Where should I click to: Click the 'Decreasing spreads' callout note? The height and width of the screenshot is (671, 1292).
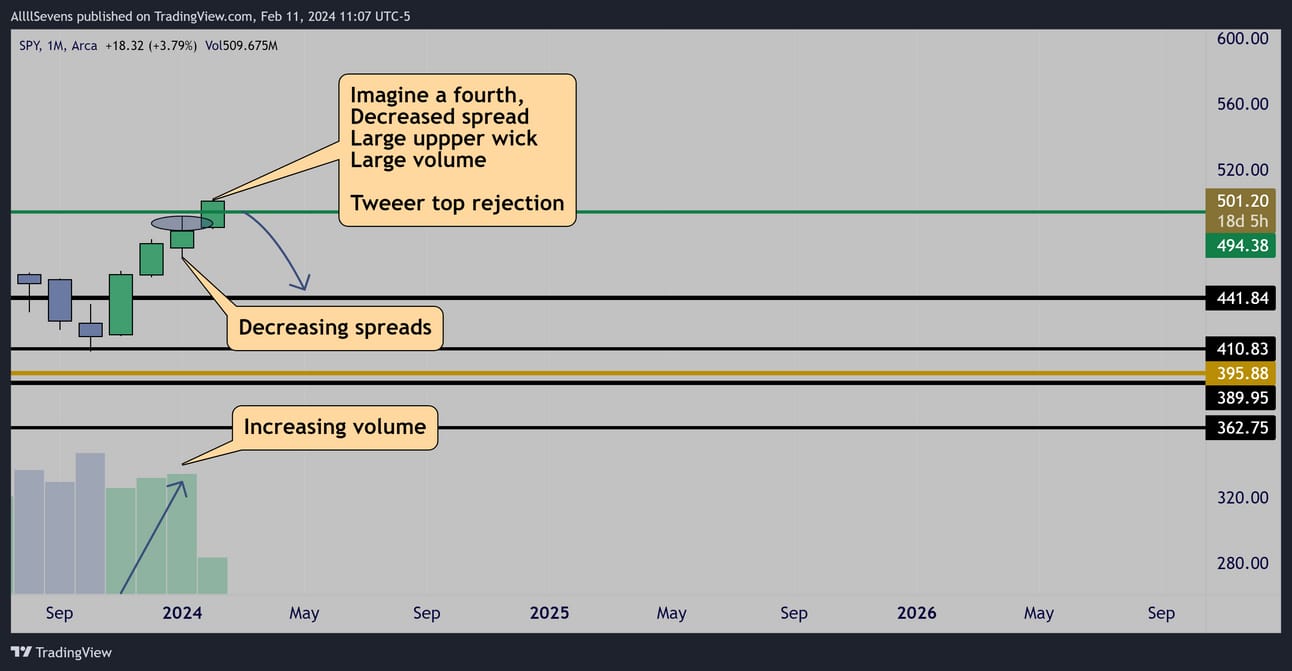point(335,327)
